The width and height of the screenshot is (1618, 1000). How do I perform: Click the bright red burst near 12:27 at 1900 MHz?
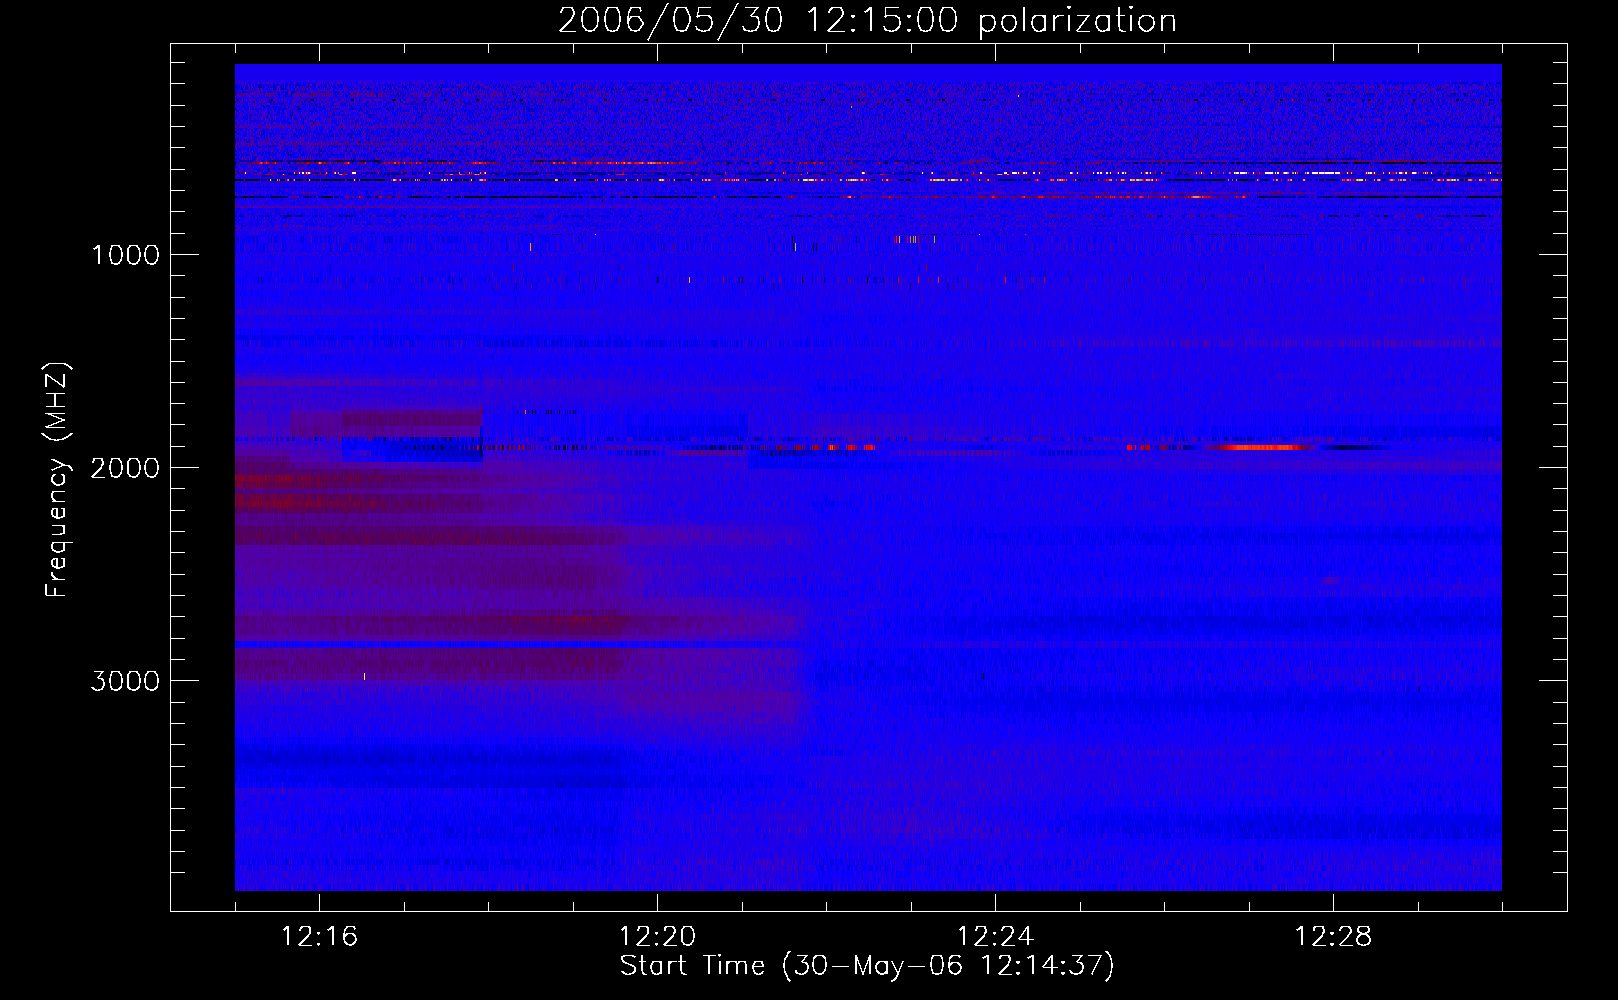pos(1262,448)
